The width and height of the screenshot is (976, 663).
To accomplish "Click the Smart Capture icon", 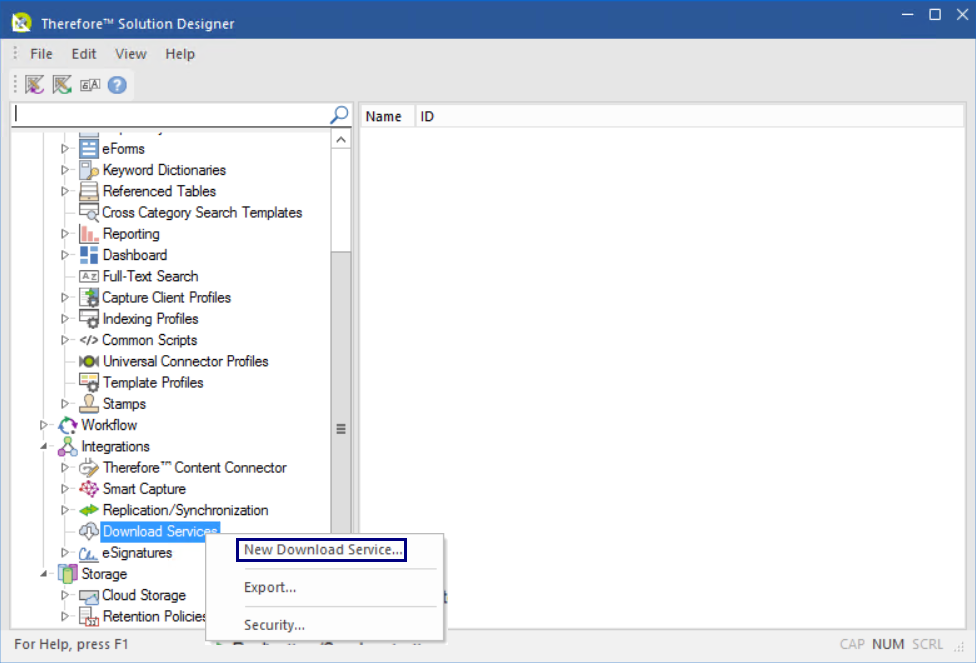I will (x=89, y=489).
